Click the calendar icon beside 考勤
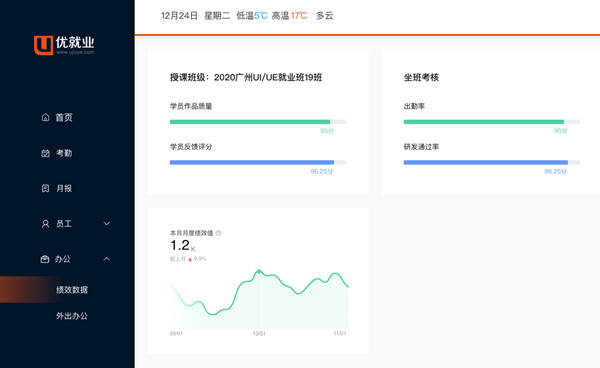 45,153
